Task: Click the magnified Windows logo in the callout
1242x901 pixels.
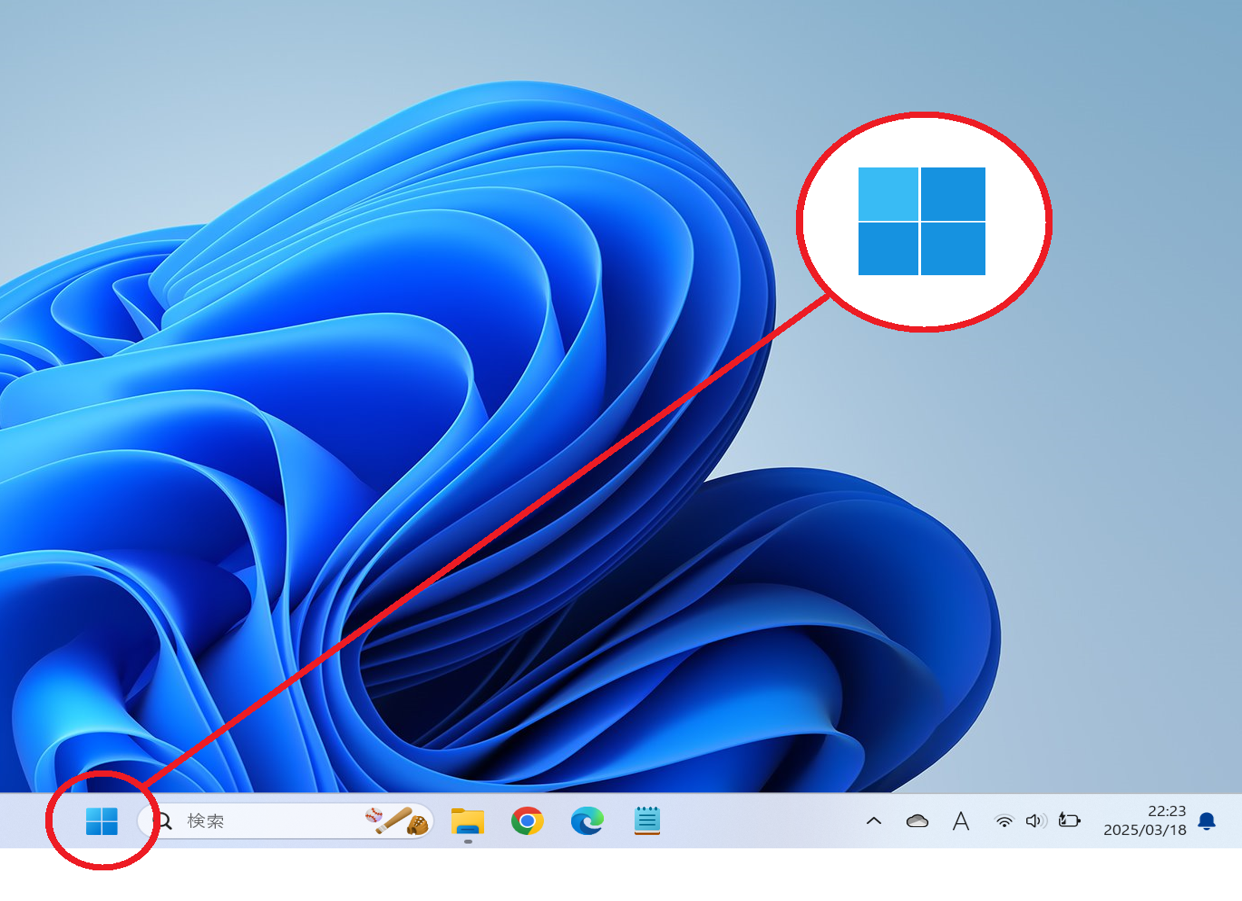Action: tap(922, 223)
